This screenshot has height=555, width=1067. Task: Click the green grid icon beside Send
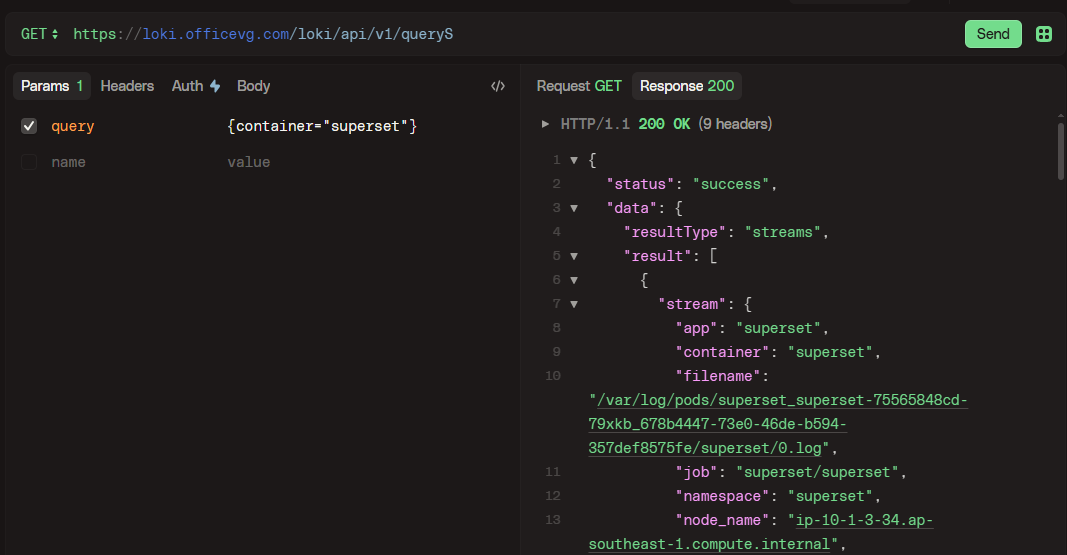coord(1044,34)
